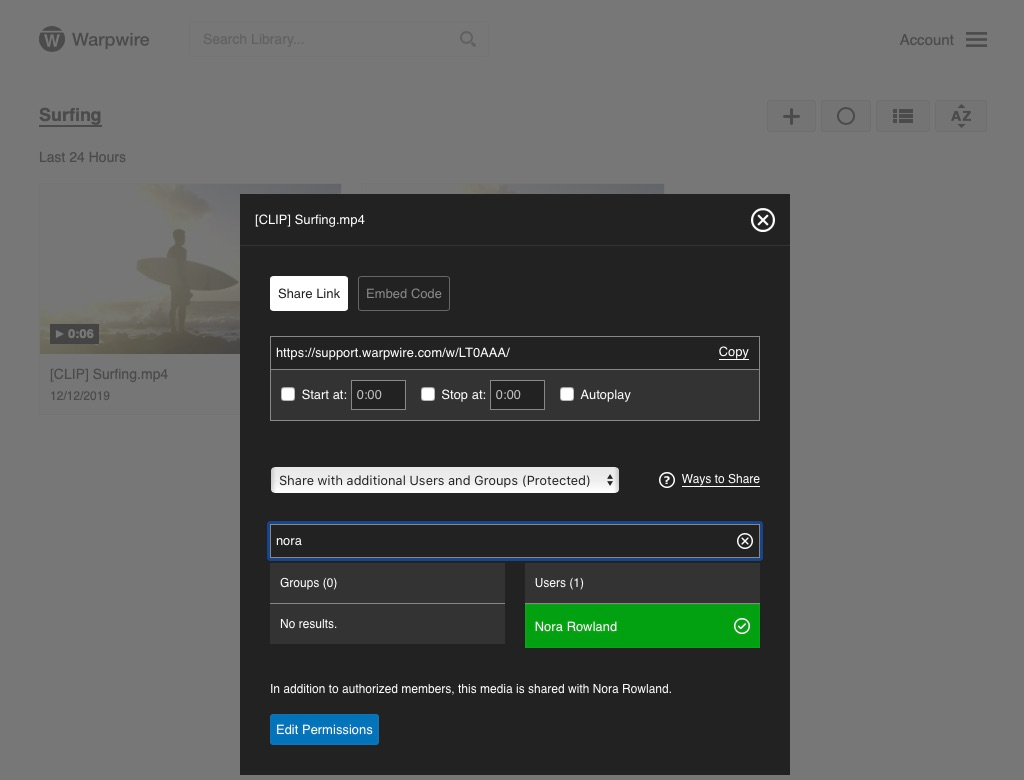
Task: Open the Share with additional Users dropdown
Action: point(444,480)
